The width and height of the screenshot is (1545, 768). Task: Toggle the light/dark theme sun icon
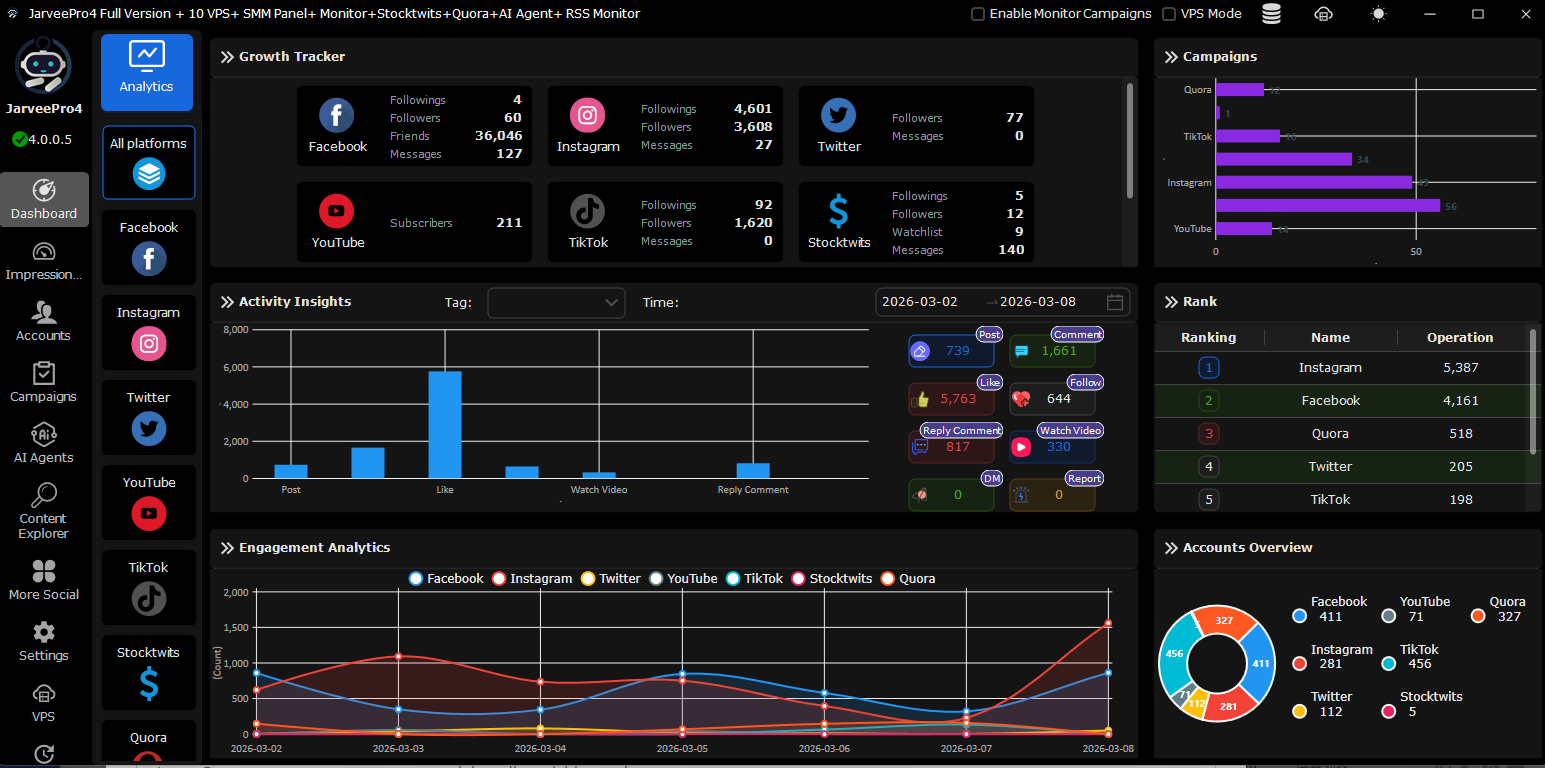click(x=1379, y=14)
